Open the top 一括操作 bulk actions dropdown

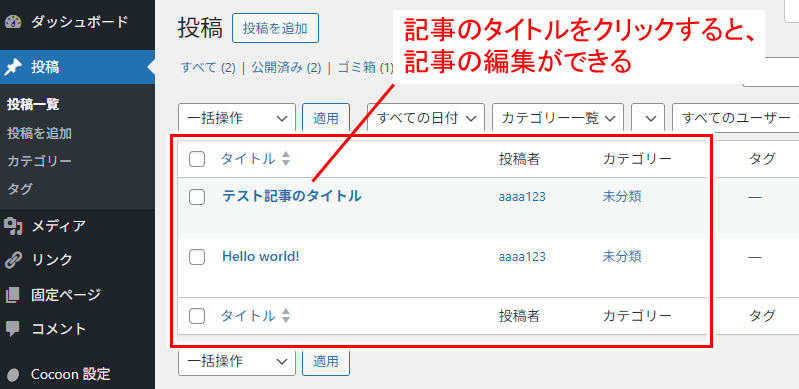coord(237,118)
